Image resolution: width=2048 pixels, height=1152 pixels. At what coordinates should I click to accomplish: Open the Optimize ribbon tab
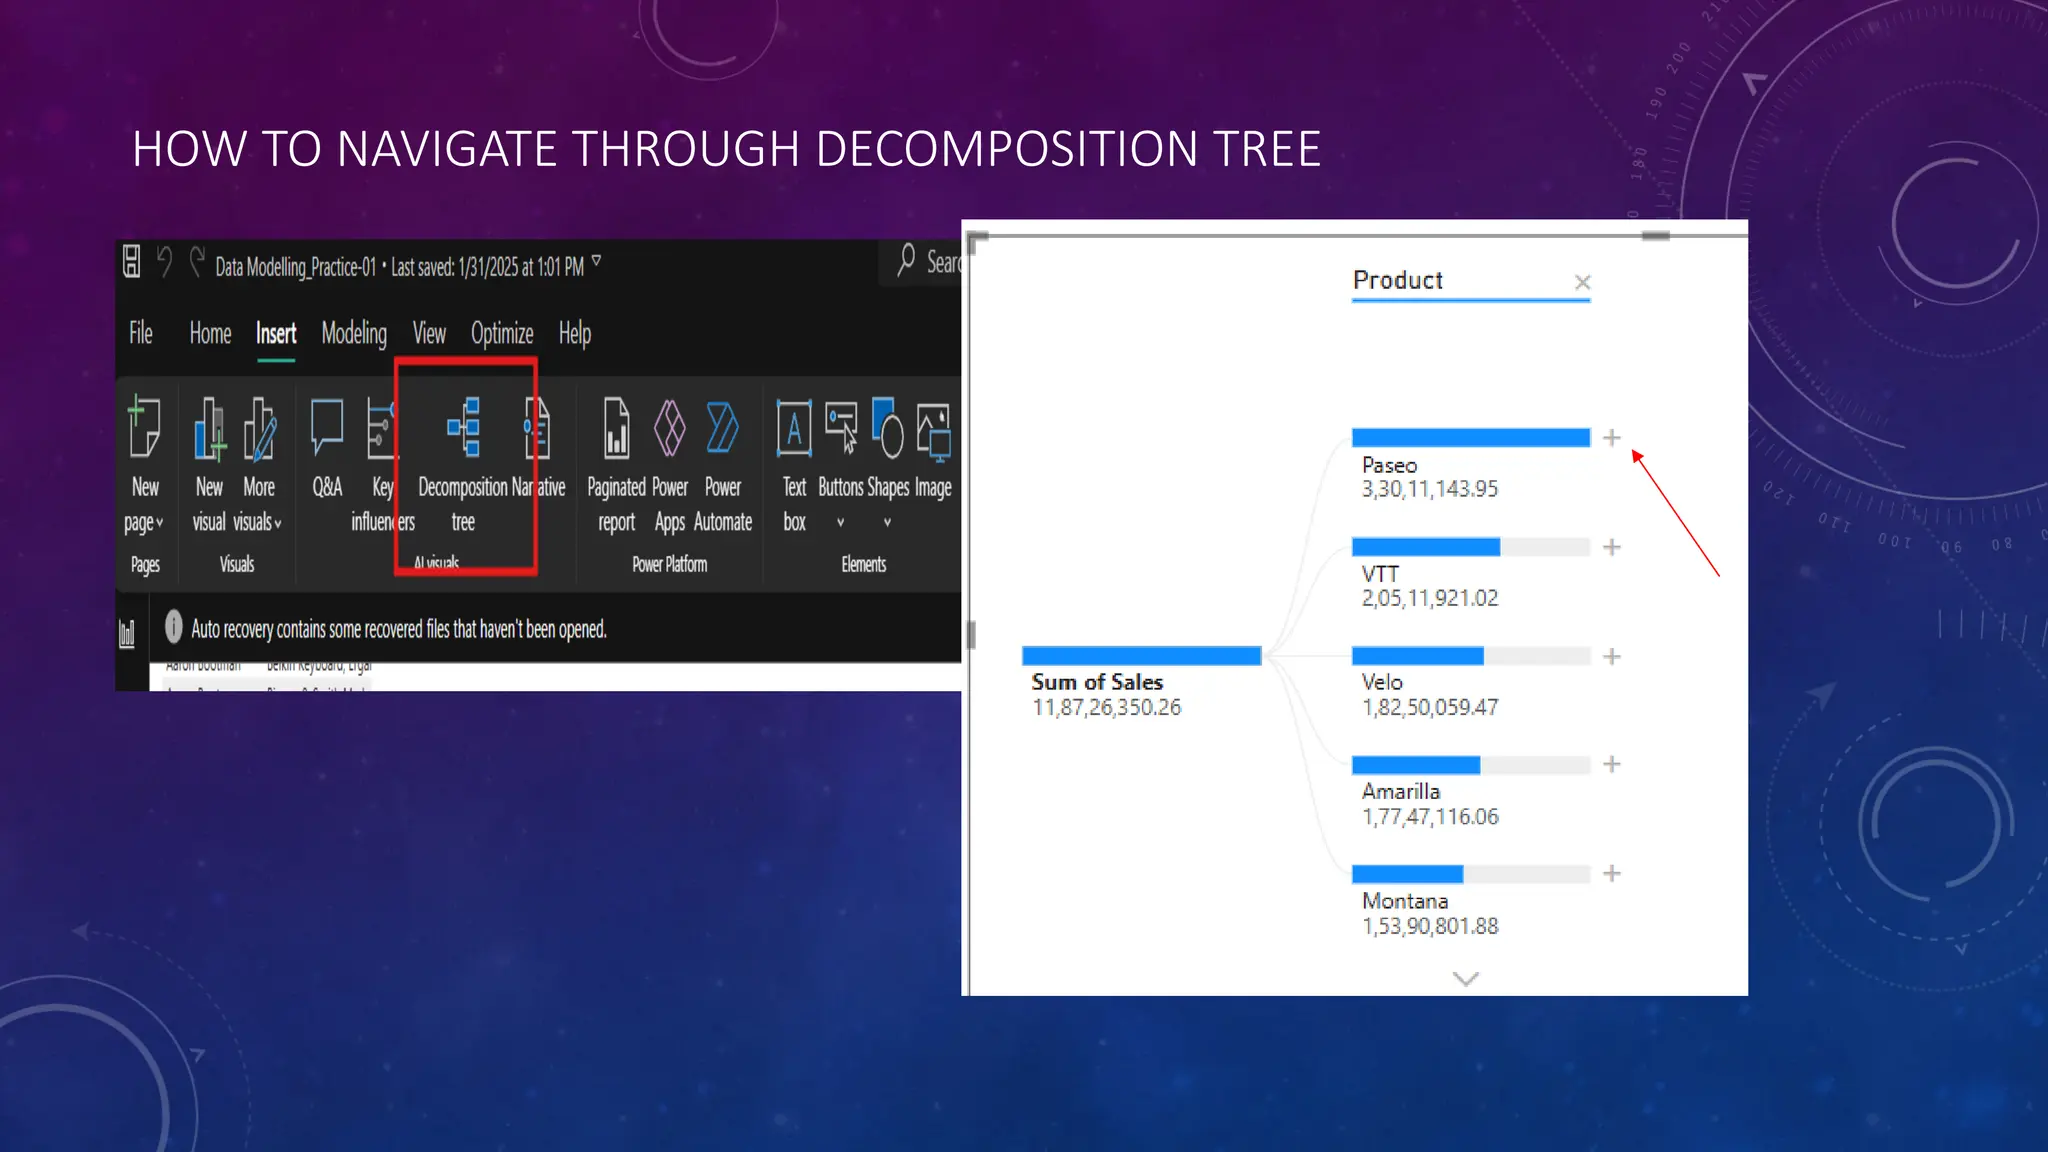pos(502,333)
